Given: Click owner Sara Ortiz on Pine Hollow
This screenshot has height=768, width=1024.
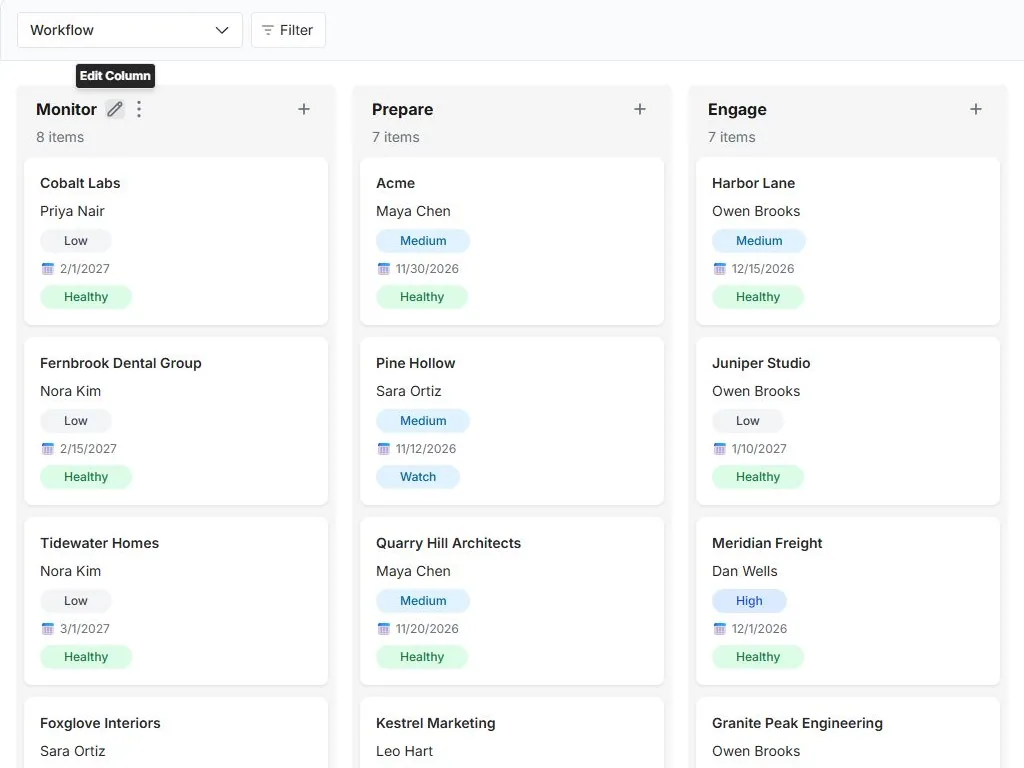Looking at the screenshot, I should (x=409, y=391).
